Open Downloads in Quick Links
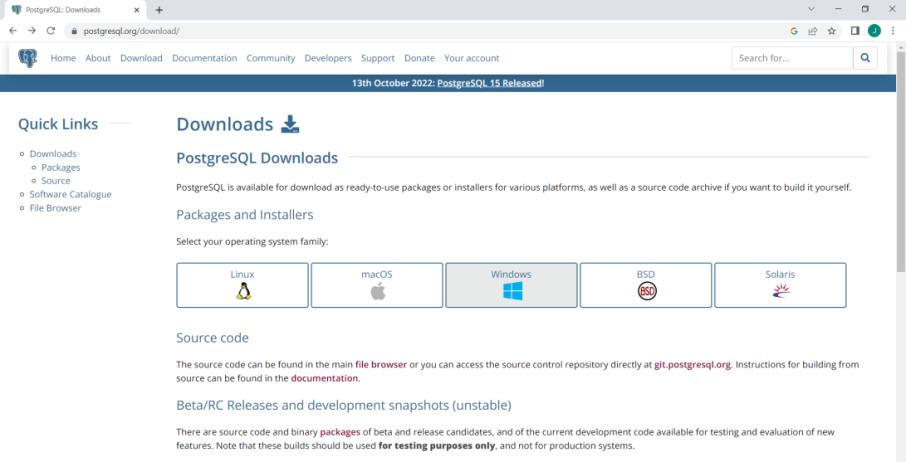 [53, 154]
